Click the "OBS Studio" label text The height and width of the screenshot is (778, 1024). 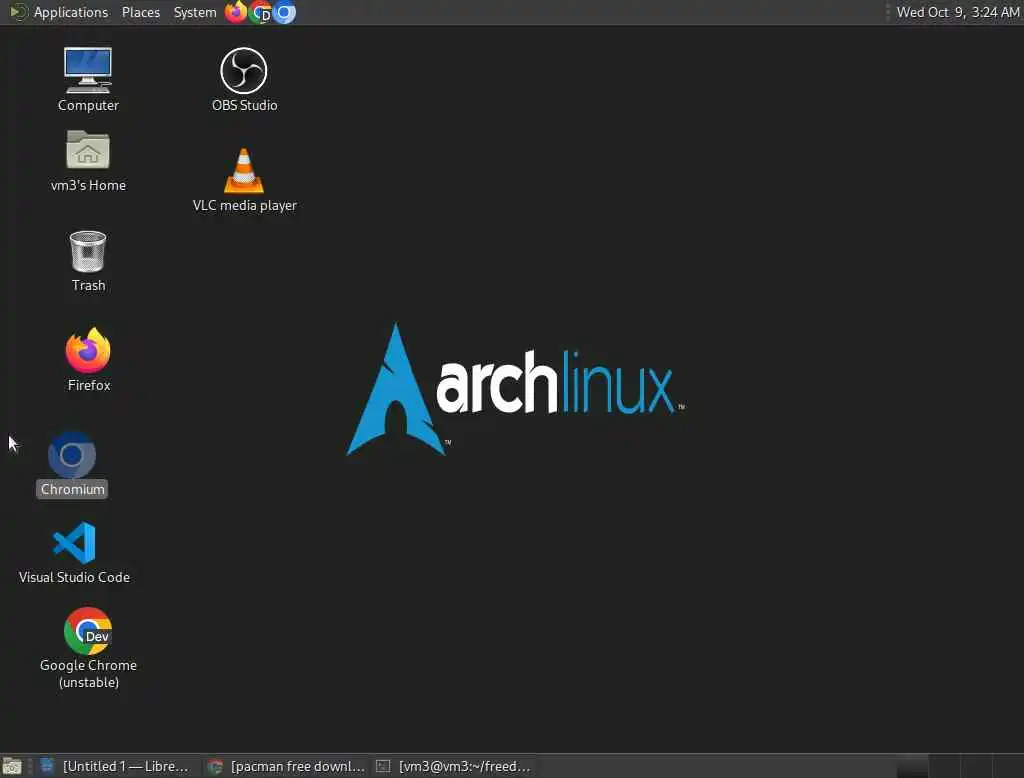click(244, 105)
